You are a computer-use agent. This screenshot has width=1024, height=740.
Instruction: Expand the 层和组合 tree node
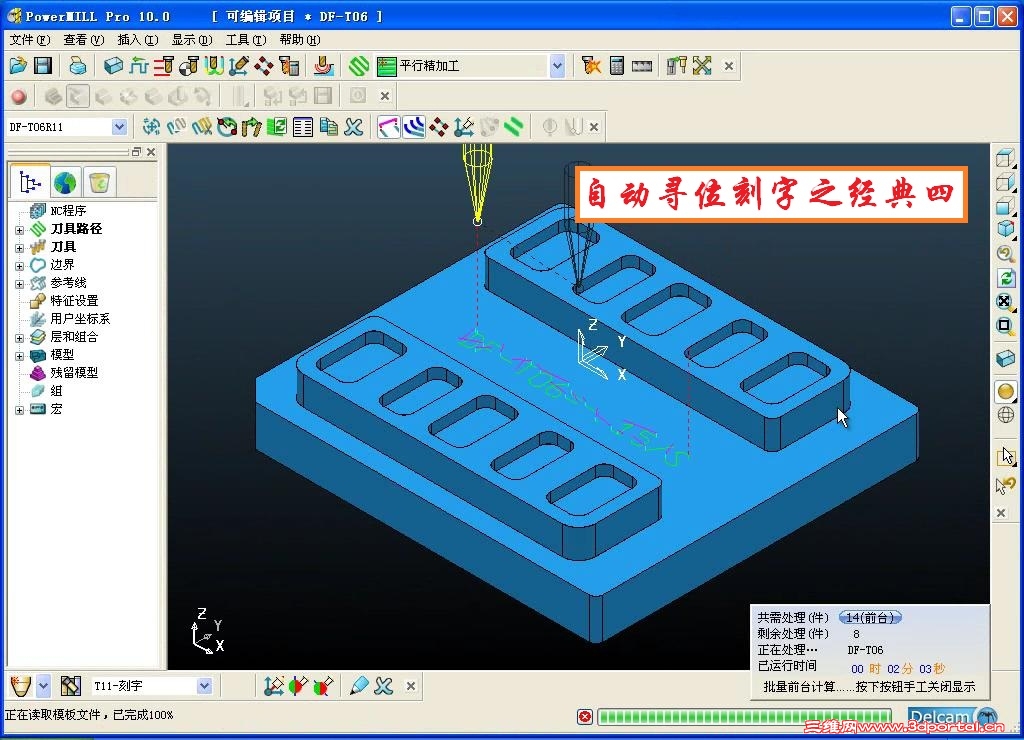[x=20, y=338]
